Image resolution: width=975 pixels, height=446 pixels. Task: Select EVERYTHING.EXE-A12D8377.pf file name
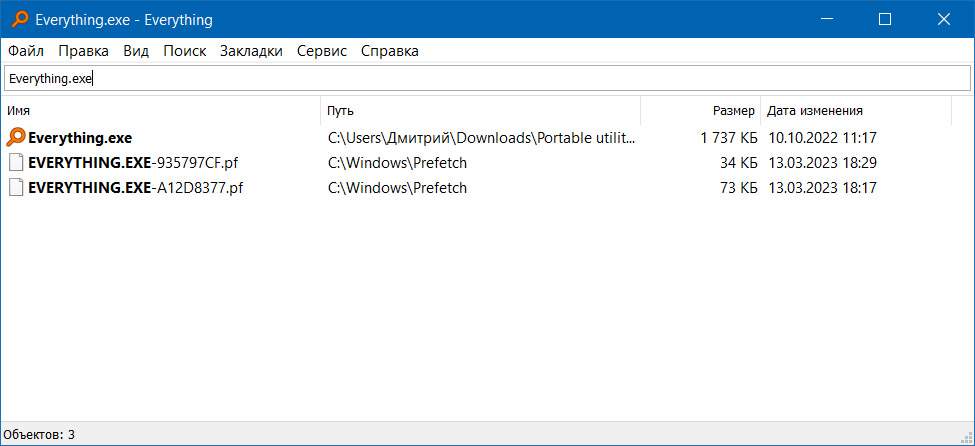click(135, 188)
